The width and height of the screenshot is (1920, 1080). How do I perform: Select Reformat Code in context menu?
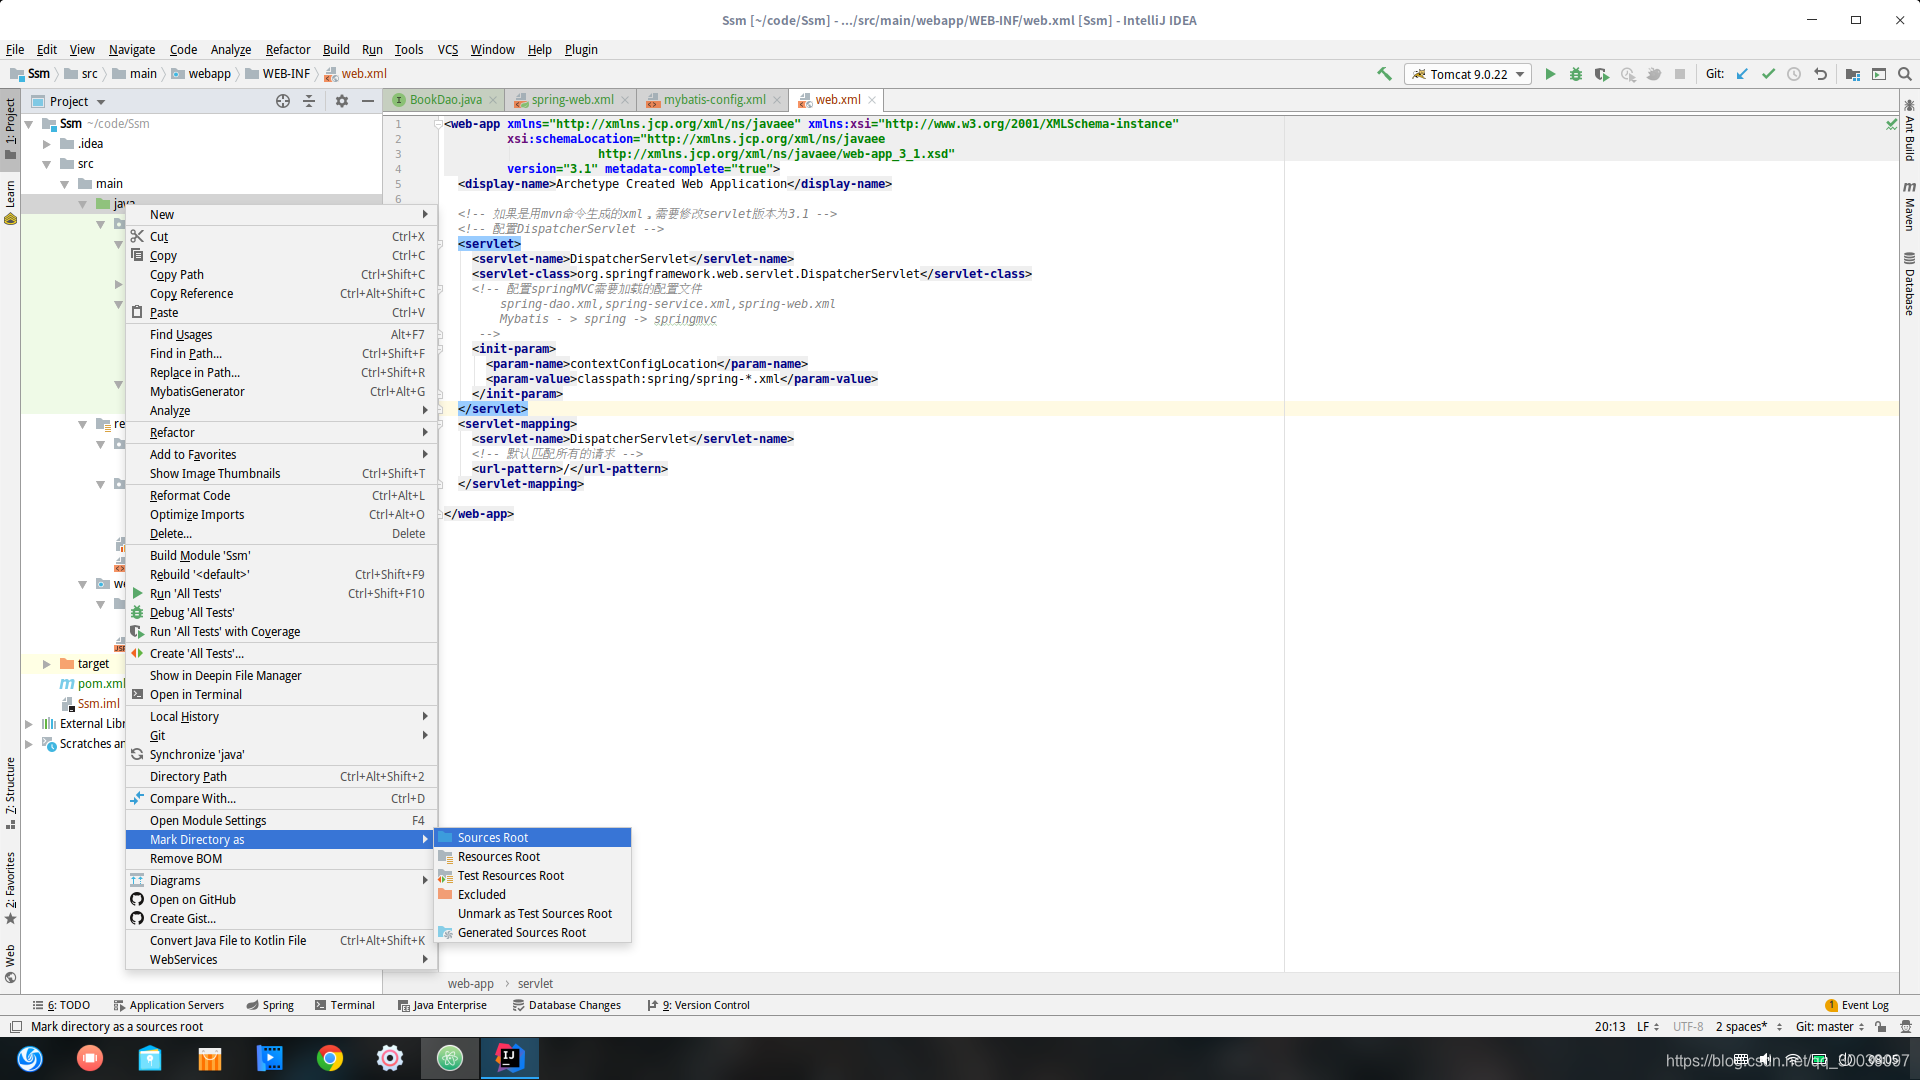click(281, 496)
